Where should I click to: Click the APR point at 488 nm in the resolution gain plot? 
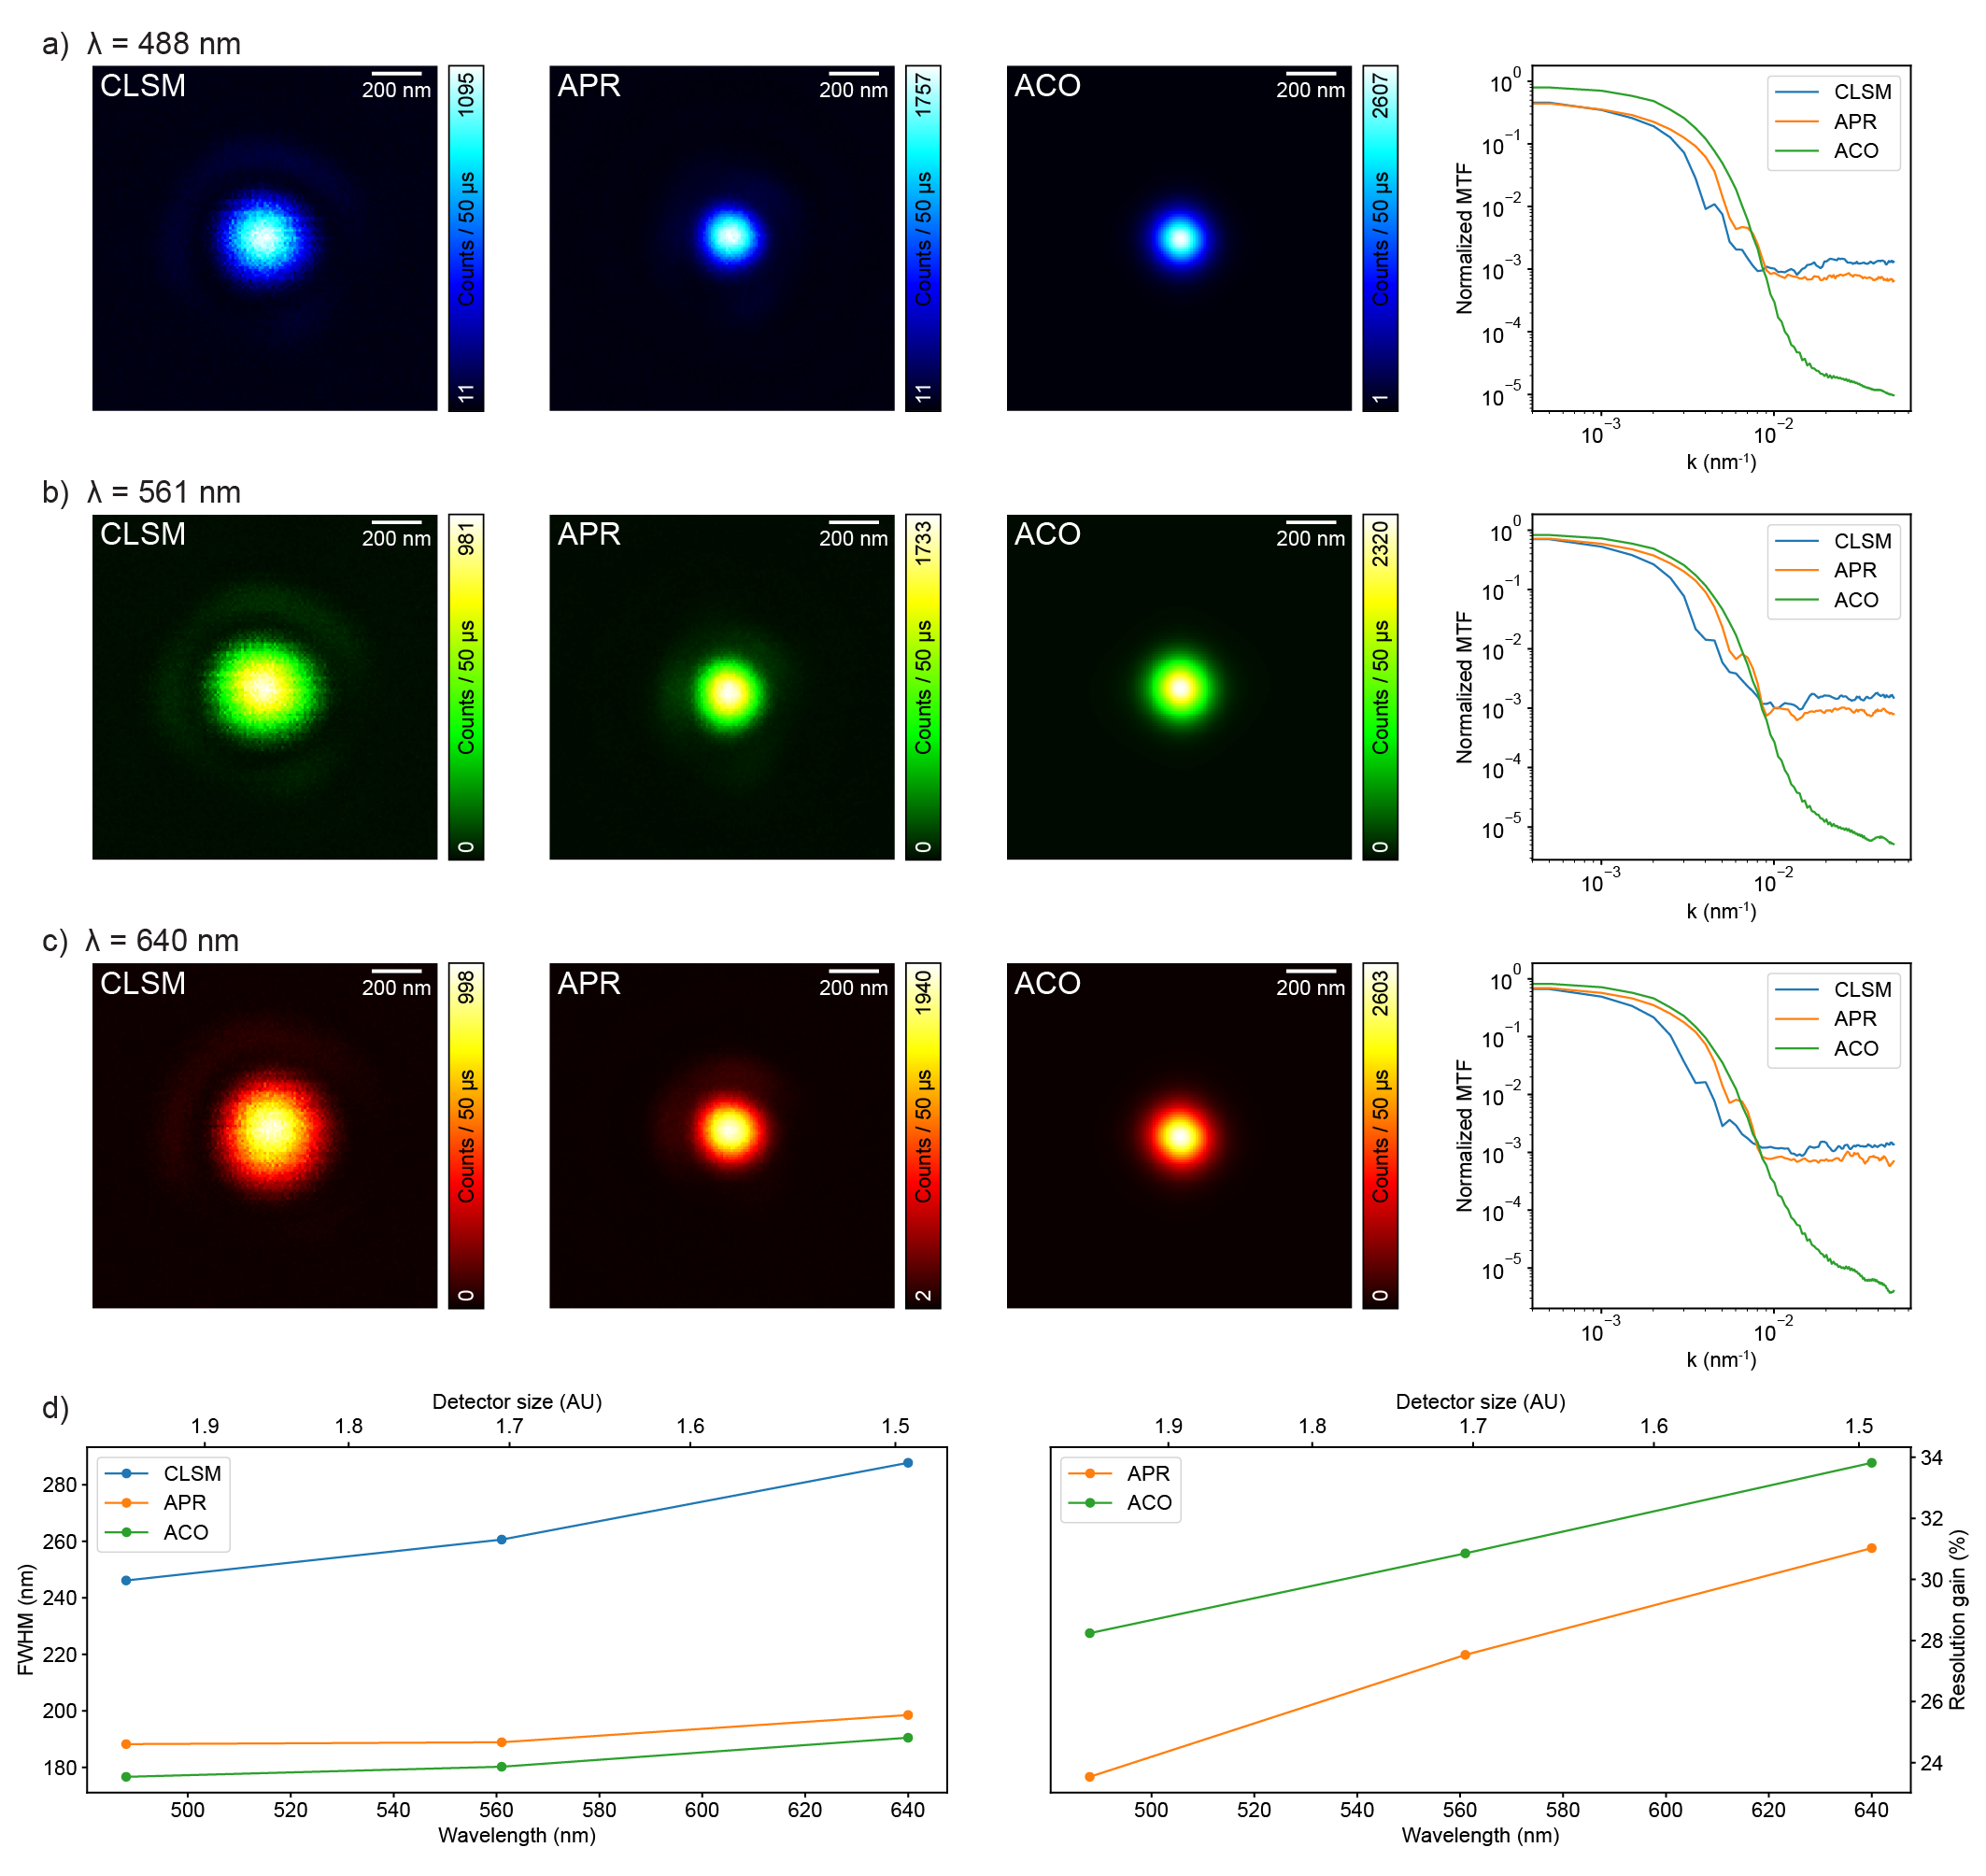[x=1089, y=1777]
